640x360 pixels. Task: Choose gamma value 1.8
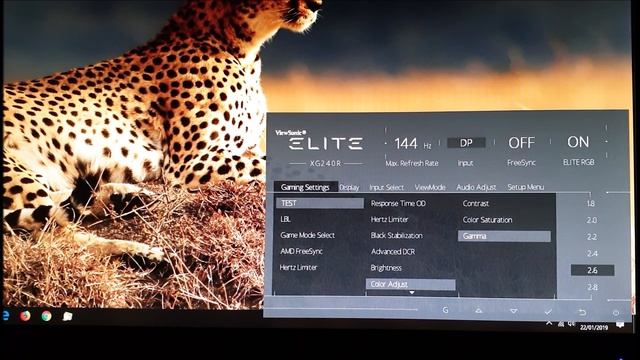click(x=591, y=203)
